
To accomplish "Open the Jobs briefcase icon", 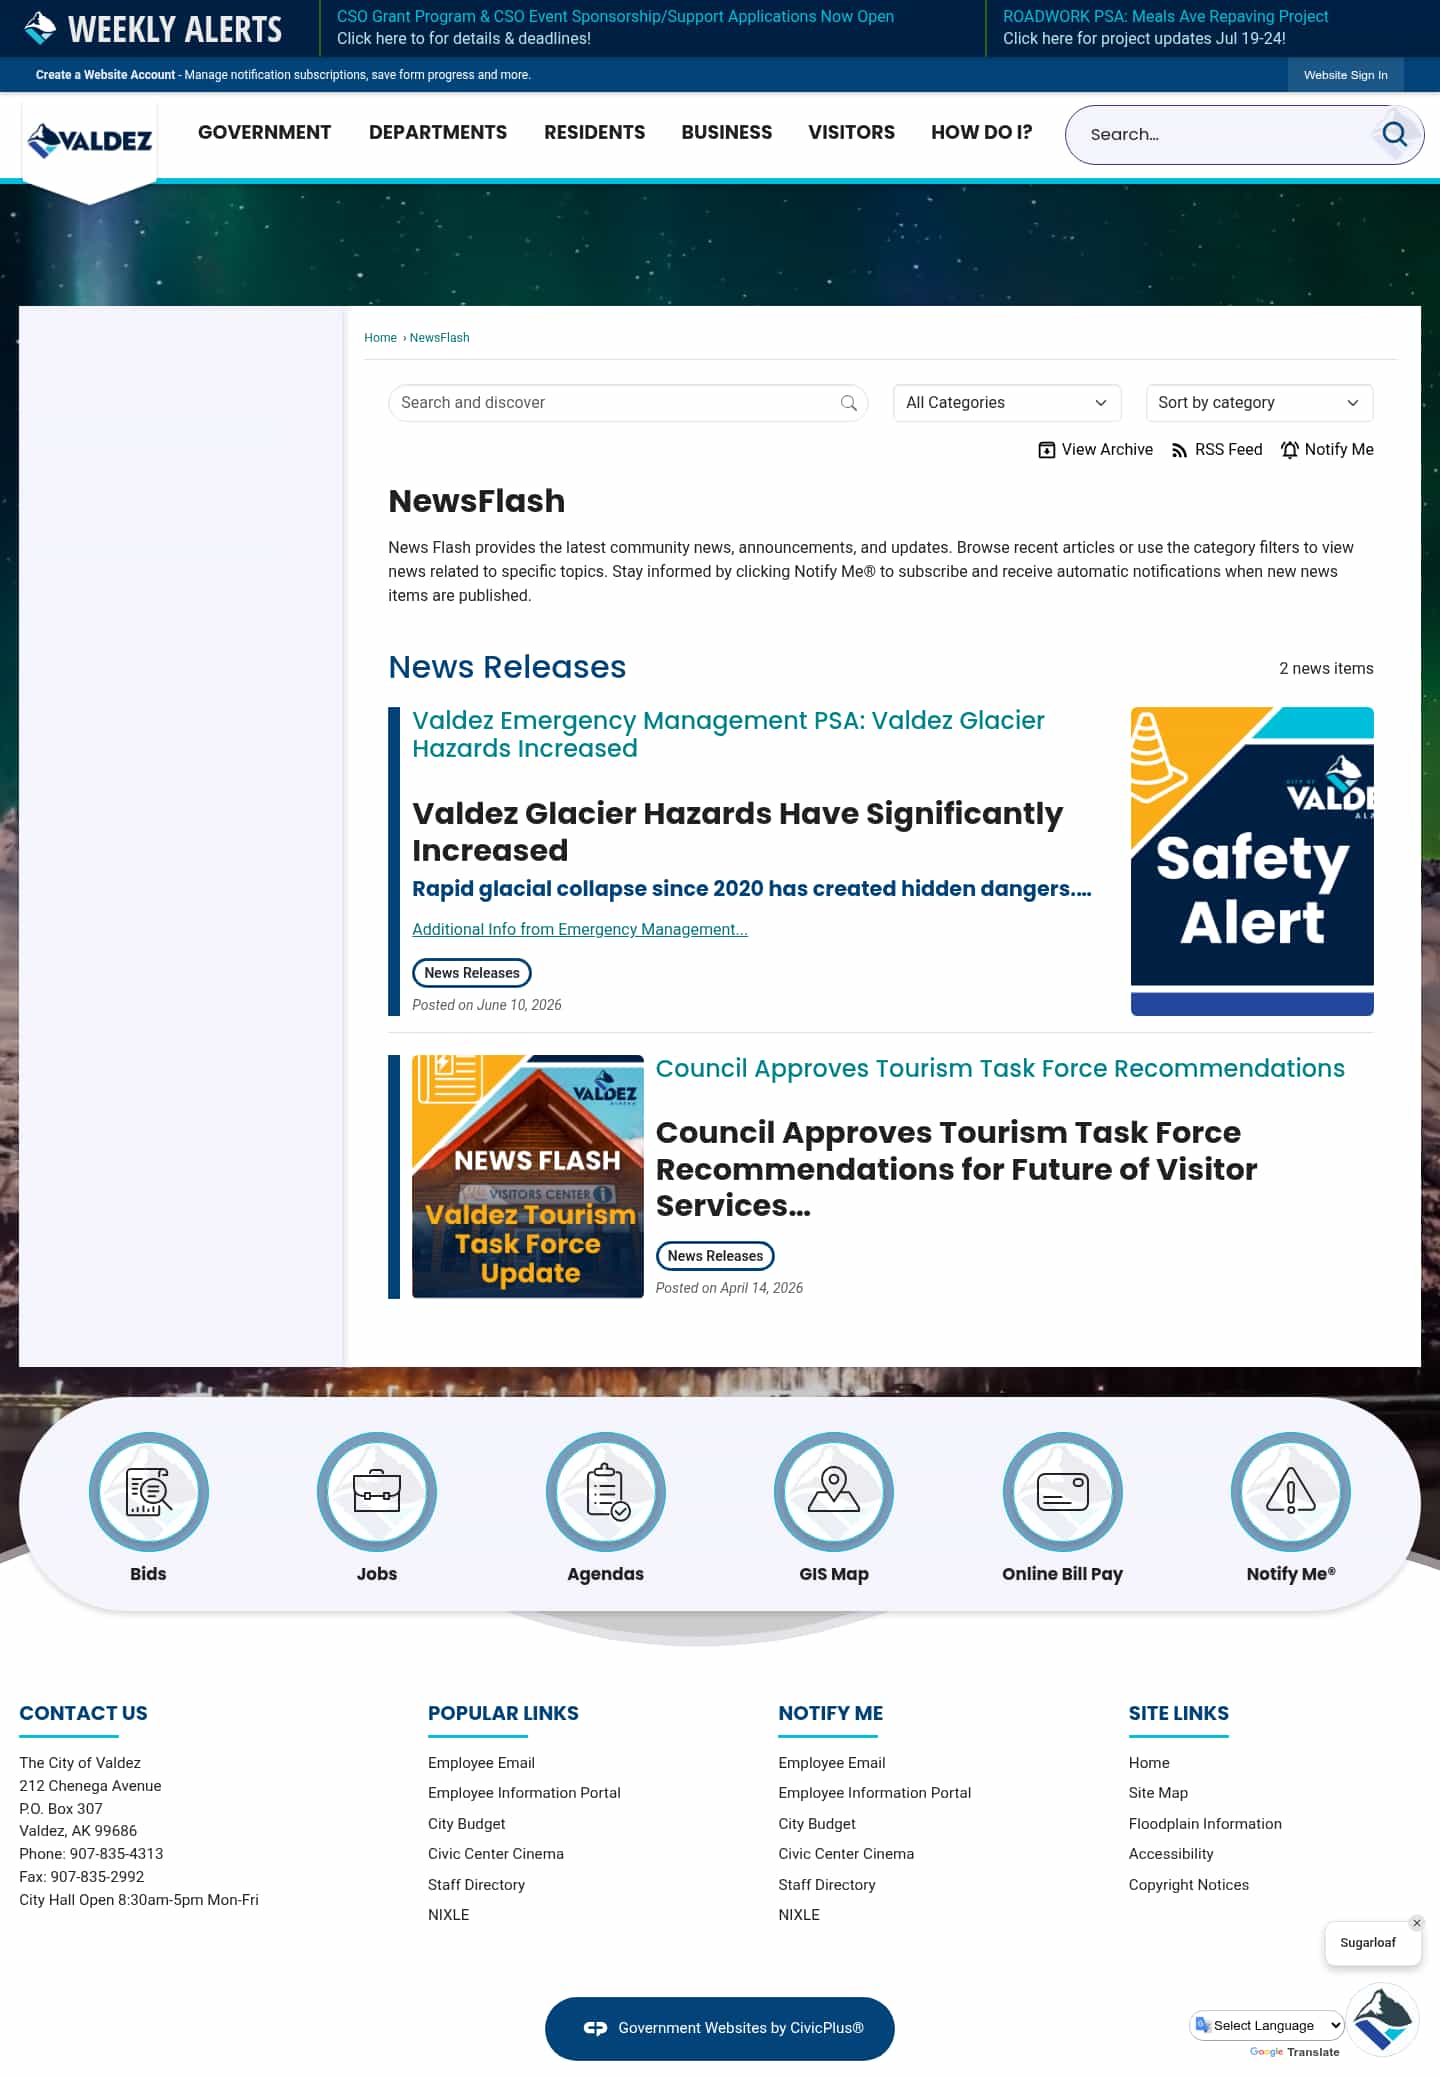I will pos(377,1491).
